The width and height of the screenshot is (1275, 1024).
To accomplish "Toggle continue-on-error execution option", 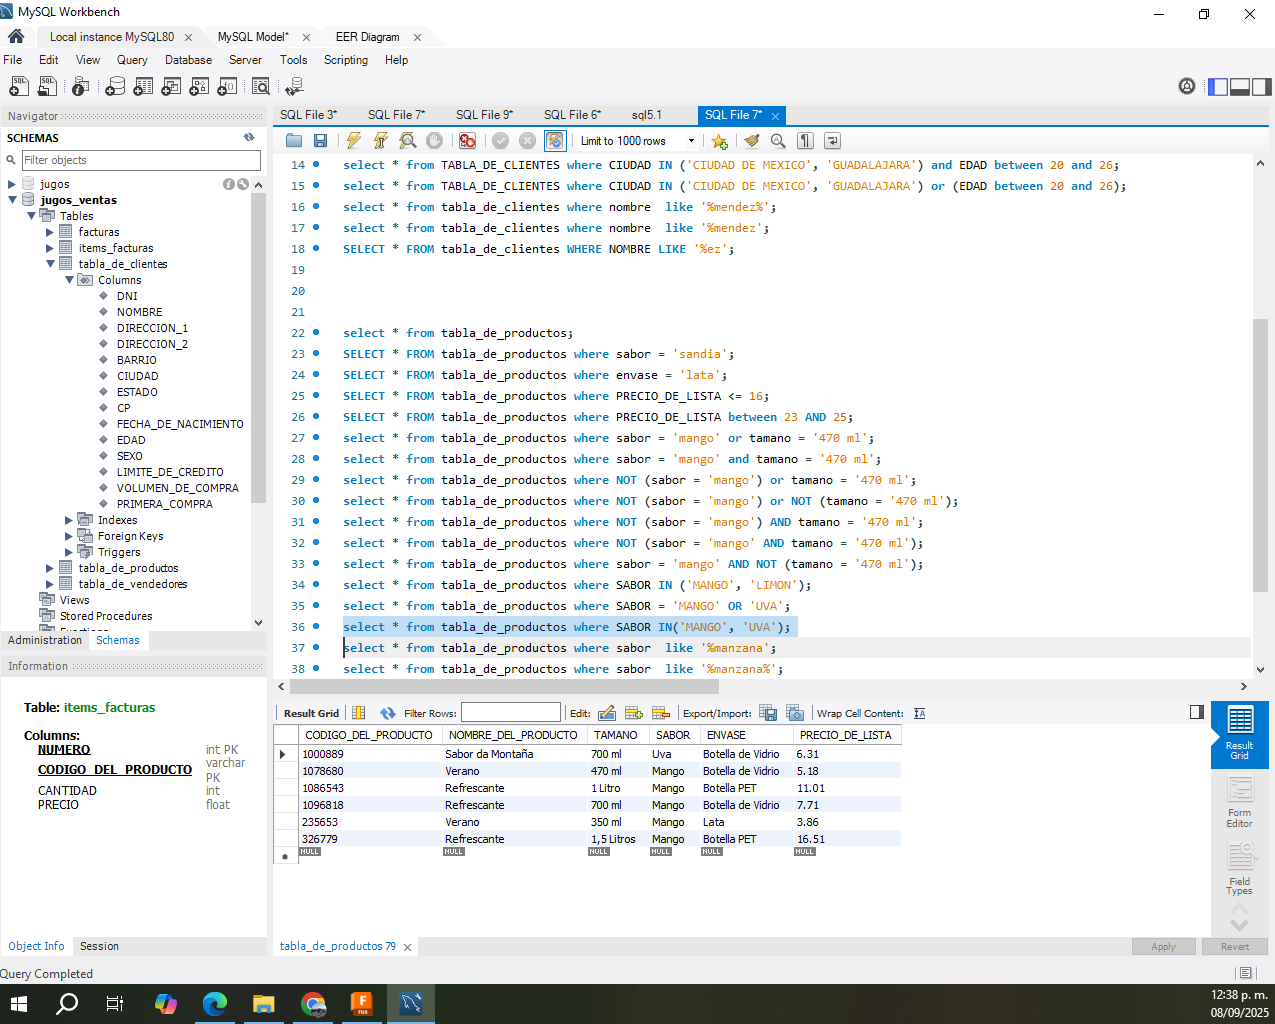I will click(467, 141).
